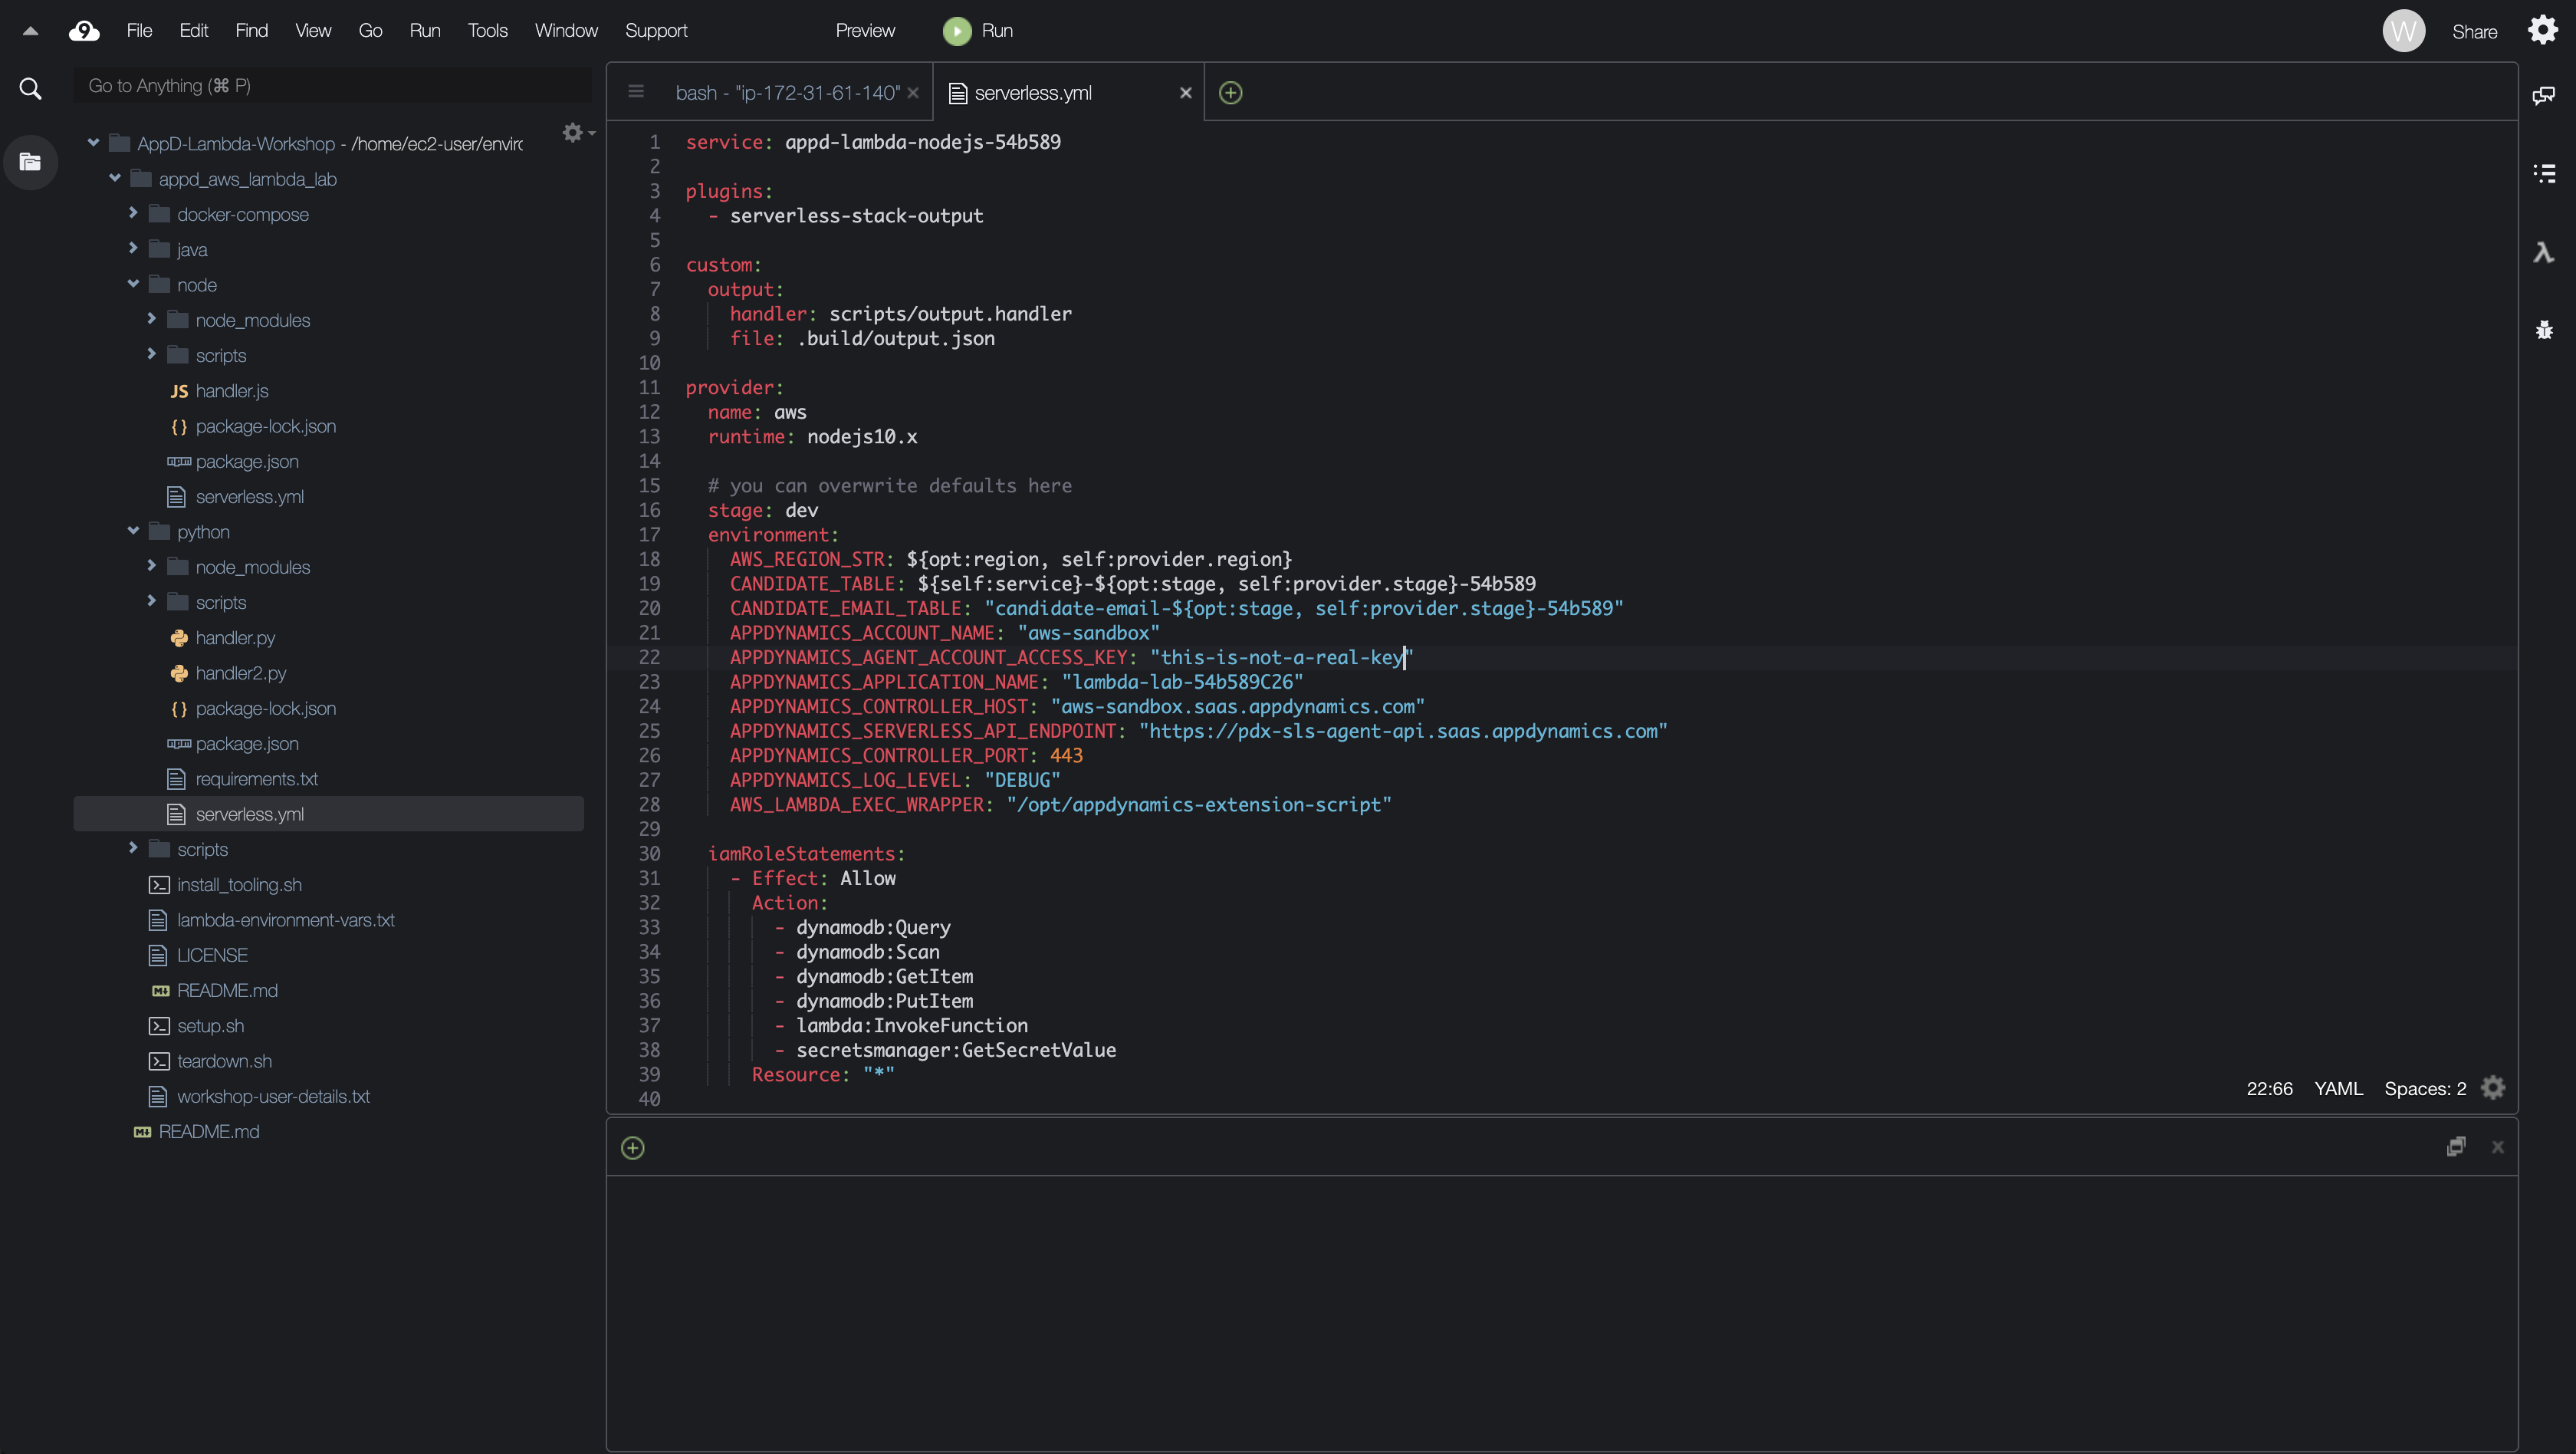
Task: Expand the docker-compose folder
Action: coord(133,213)
